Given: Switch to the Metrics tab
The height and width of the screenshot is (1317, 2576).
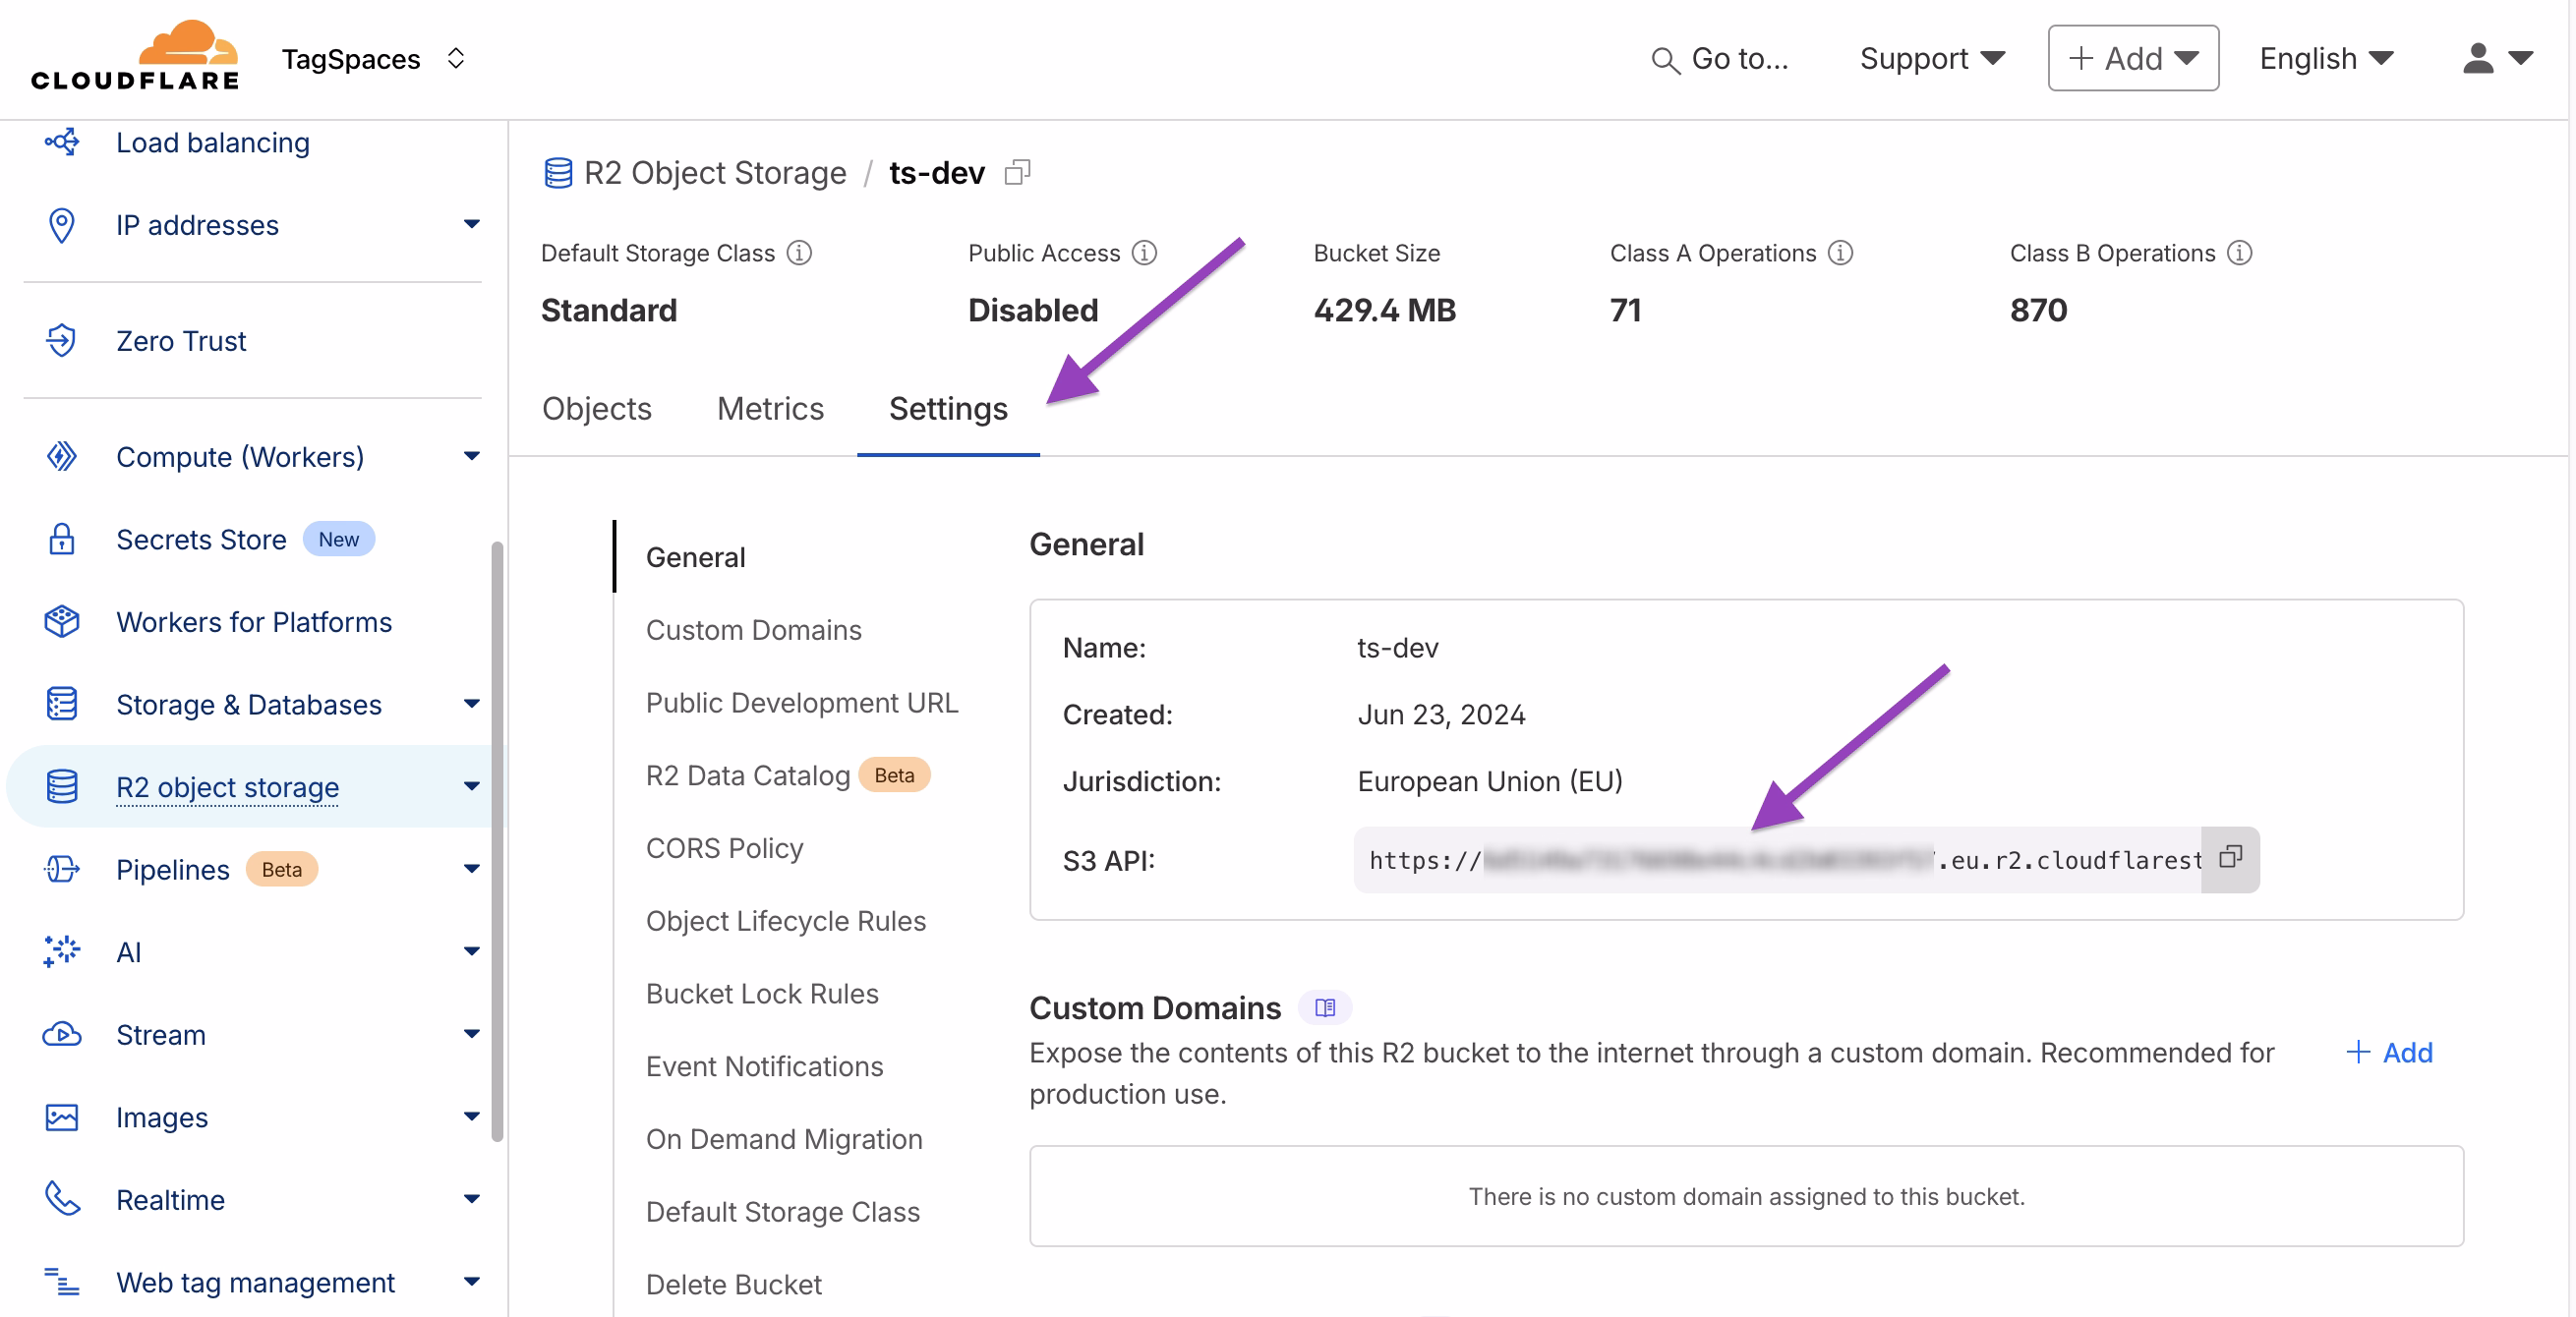Looking at the screenshot, I should click(x=769, y=408).
